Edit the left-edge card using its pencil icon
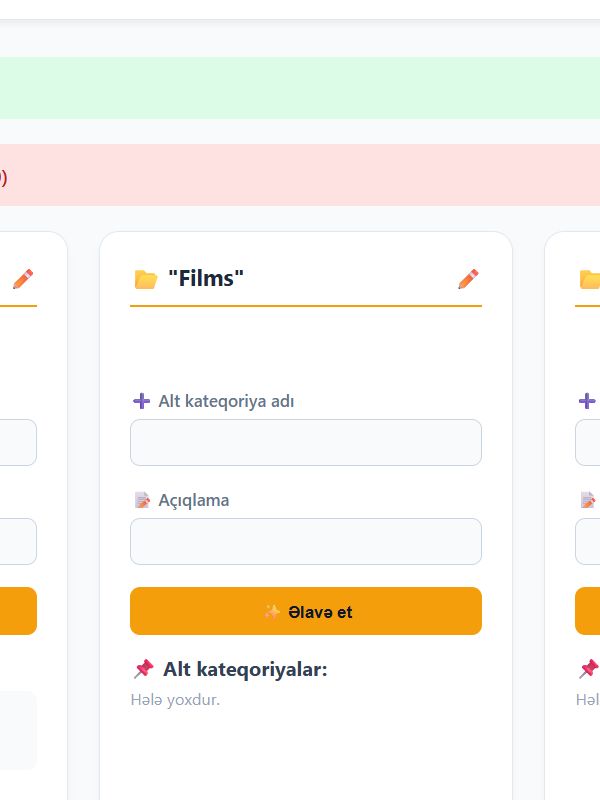600x800 pixels. pyautogui.click(x=22, y=279)
